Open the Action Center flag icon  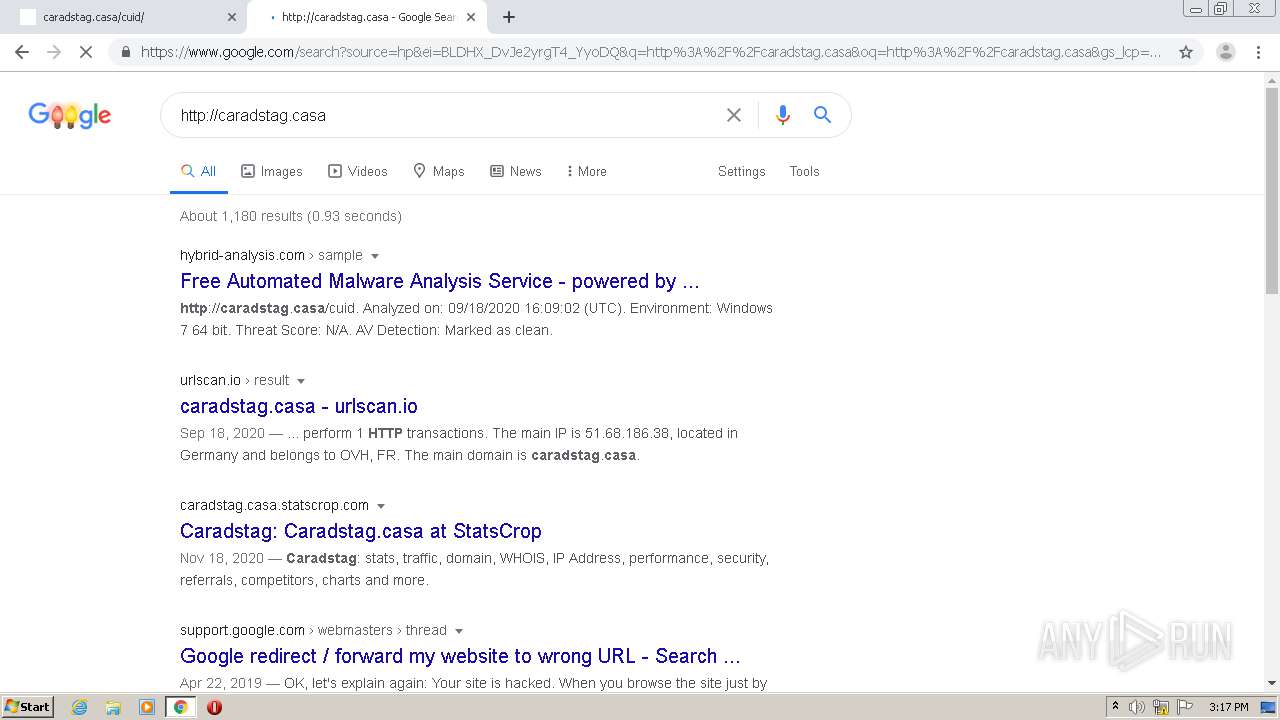[x=1184, y=707]
